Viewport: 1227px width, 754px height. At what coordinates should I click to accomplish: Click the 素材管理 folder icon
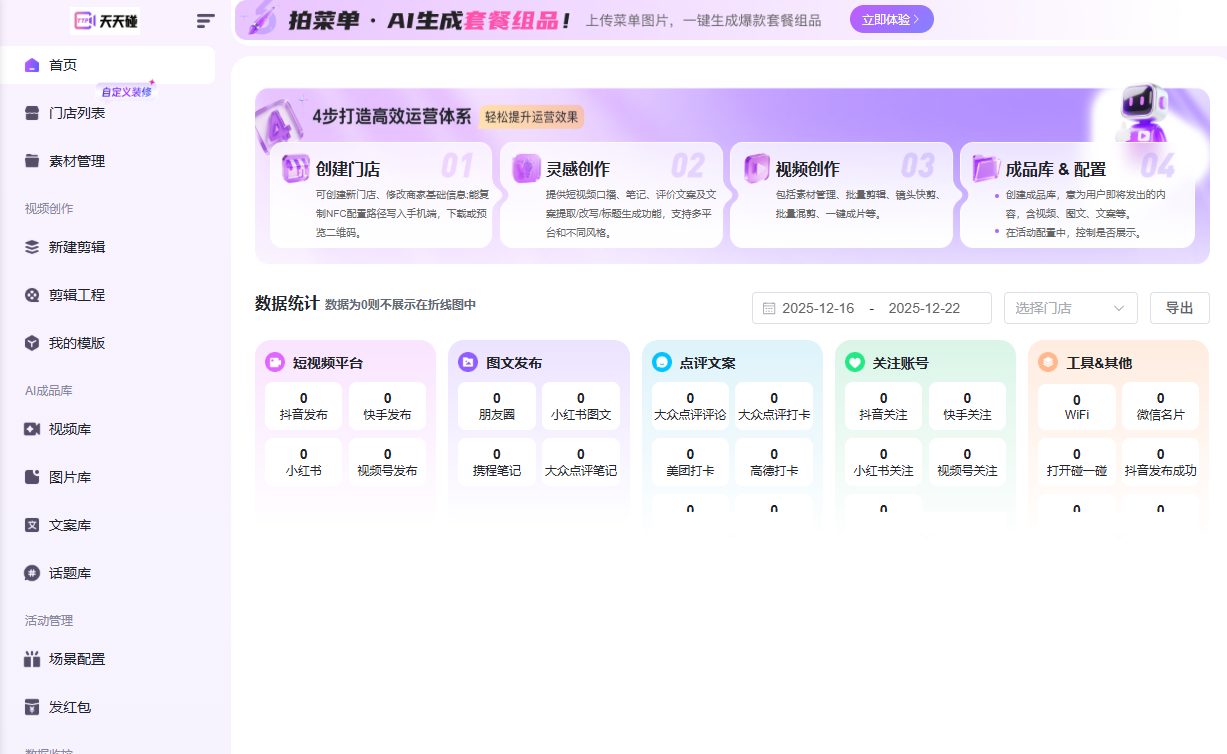click(x=32, y=161)
